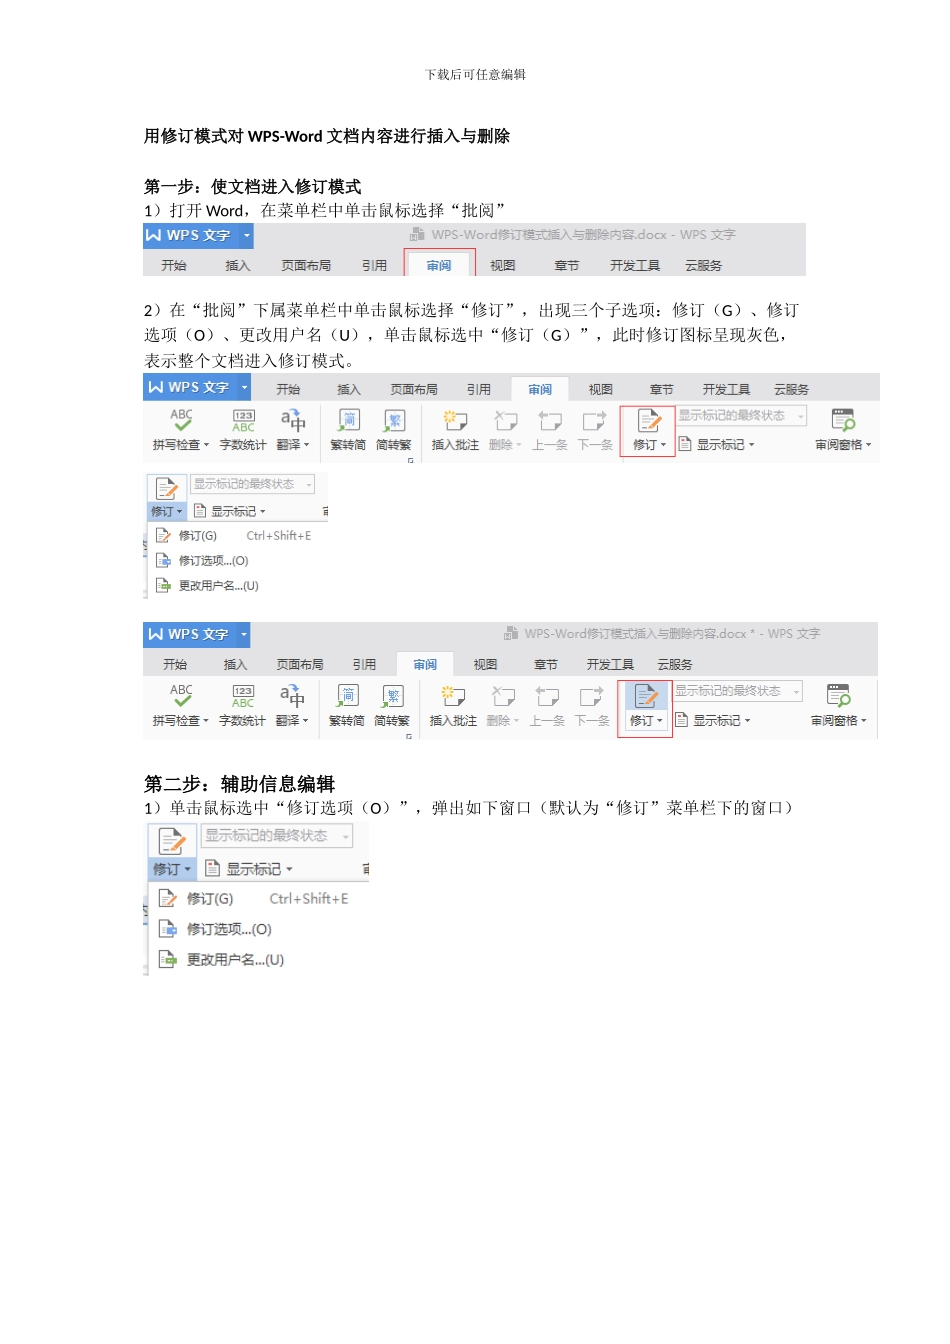Click 审阅 tab in the ribbon without a title bar

click(x=540, y=389)
